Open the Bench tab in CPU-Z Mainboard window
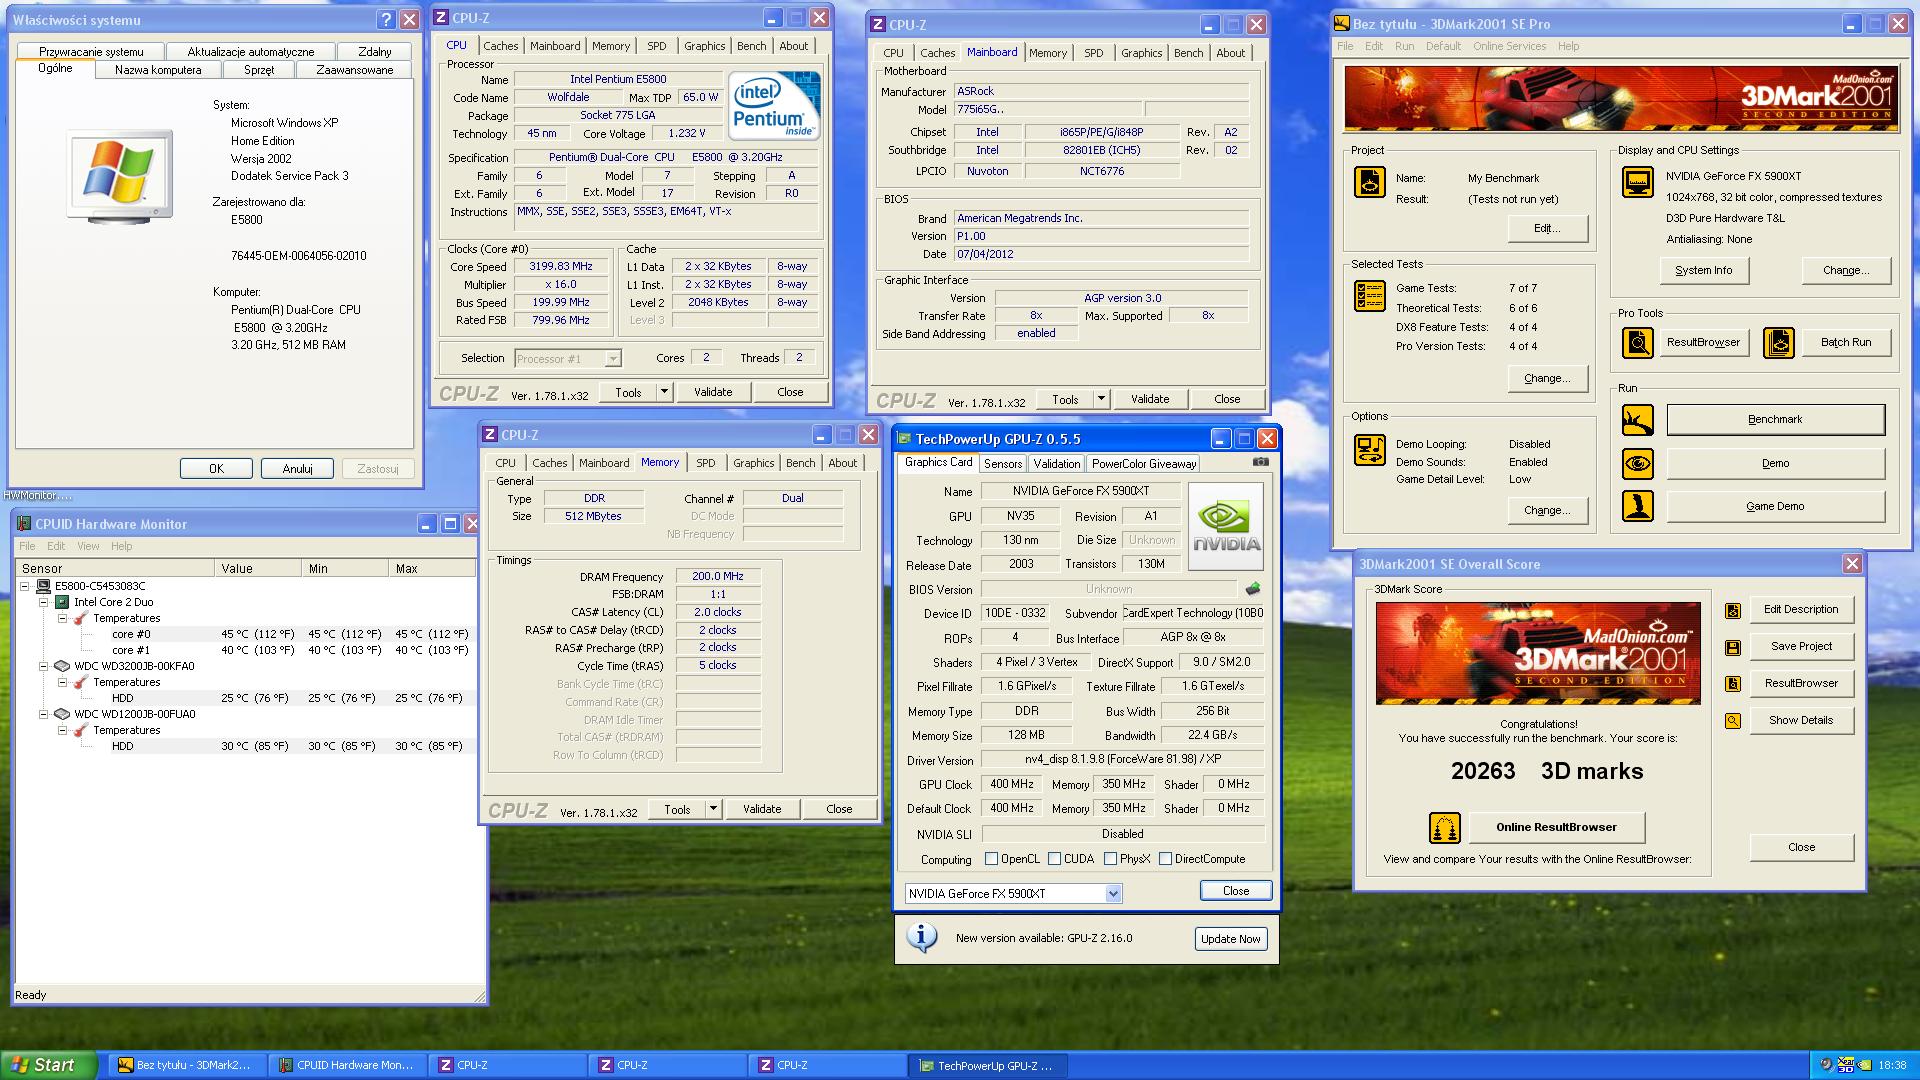 [1188, 53]
